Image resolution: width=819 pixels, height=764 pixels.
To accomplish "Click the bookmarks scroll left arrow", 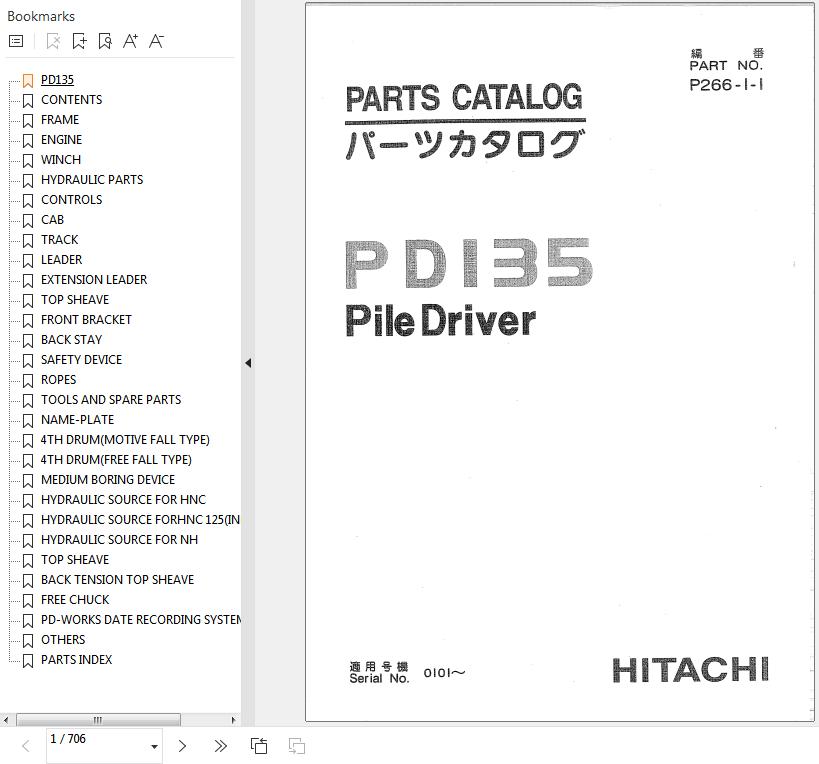I will coord(6,720).
